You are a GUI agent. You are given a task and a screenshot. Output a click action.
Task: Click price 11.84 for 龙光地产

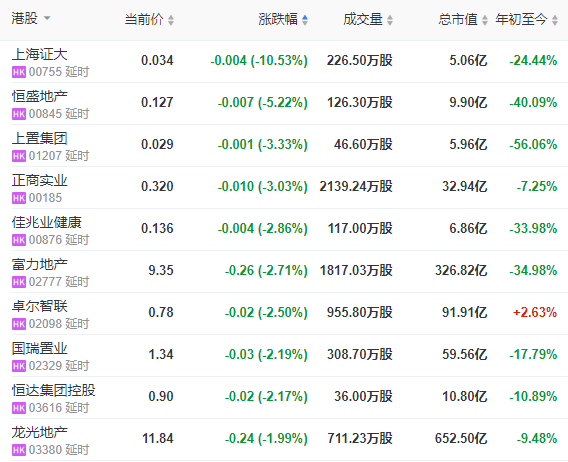tap(158, 438)
